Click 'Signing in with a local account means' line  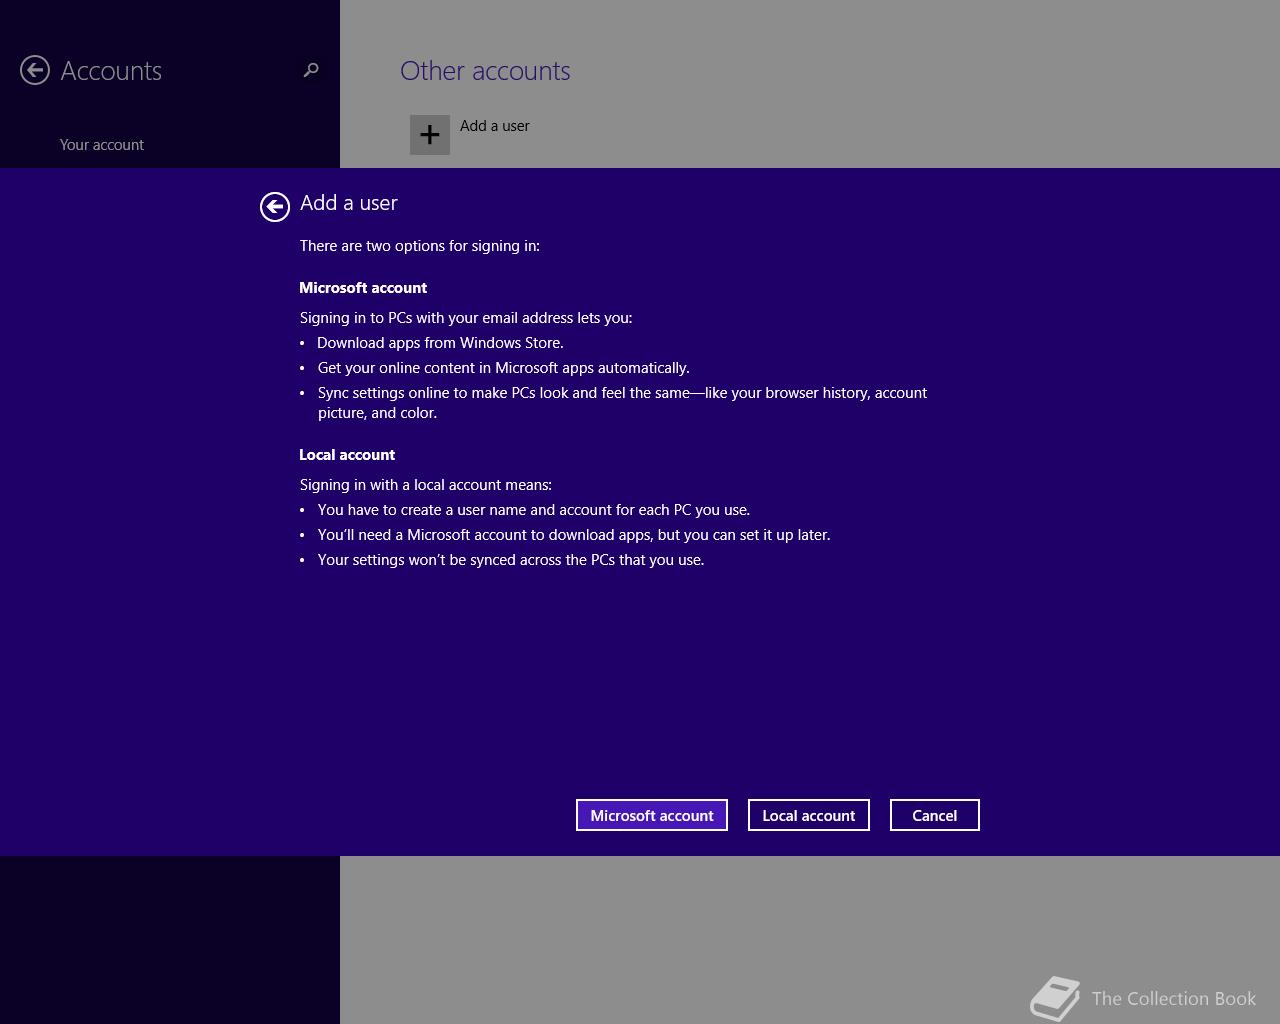click(x=426, y=485)
